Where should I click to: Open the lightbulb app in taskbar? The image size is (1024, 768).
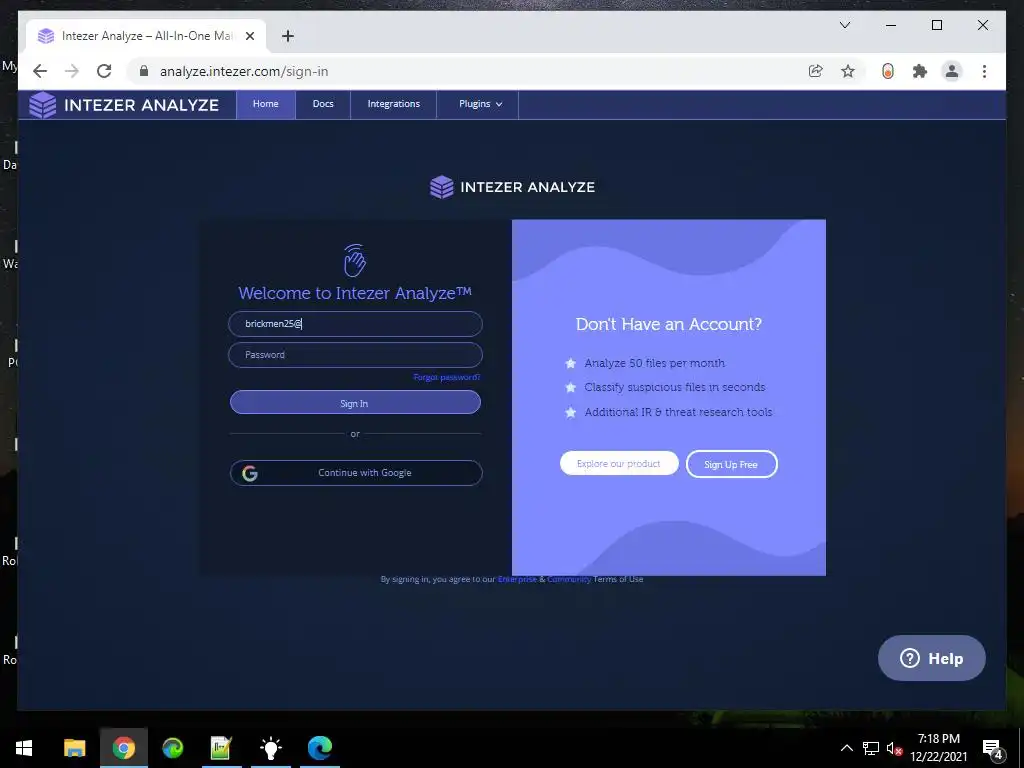pyautogui.click(x=270, y=748)
